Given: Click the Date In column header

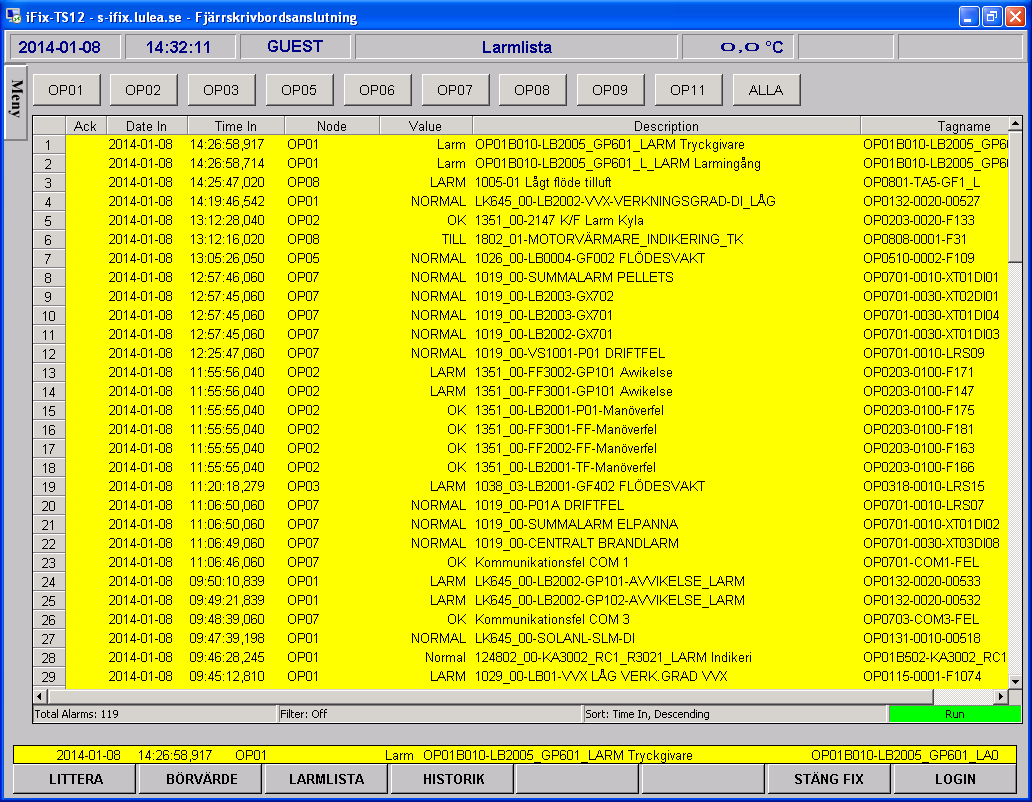Looking at the screenshot, I should pyautogui.click(x=147, y=126).
